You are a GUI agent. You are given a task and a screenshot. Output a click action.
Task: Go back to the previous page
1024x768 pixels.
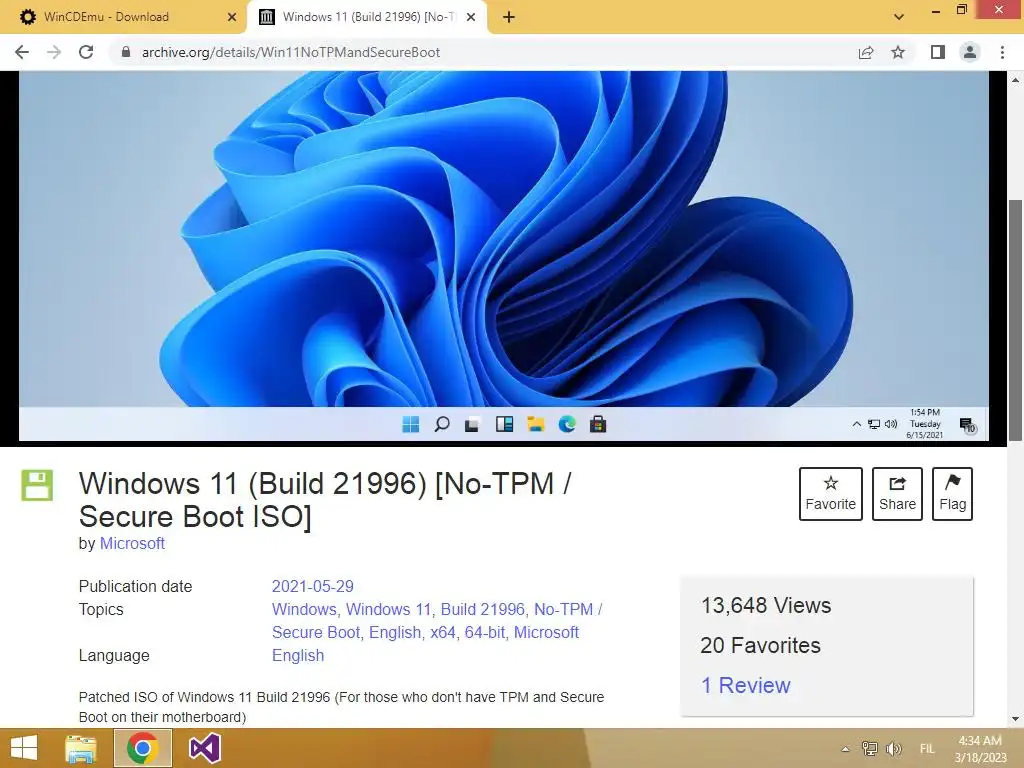click(x=22, y=52)
